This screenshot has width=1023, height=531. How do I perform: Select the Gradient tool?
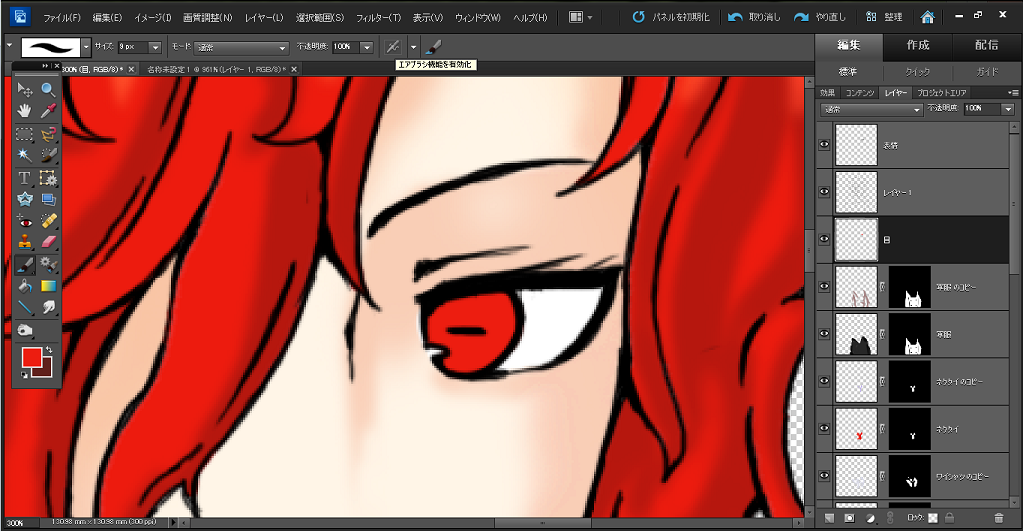[x=48, y=286]
